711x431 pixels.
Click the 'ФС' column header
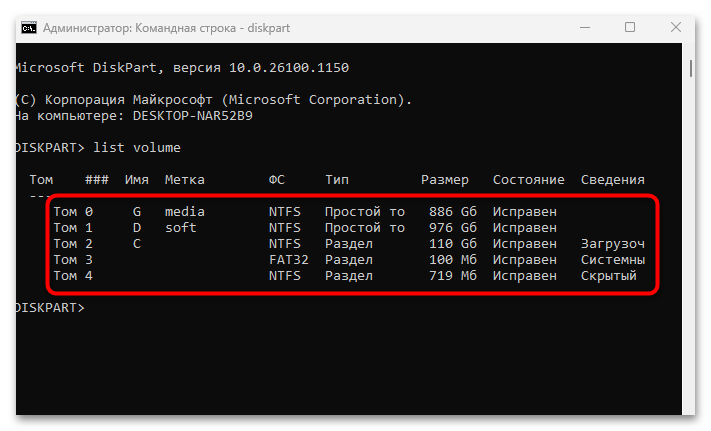coord(277,180)
